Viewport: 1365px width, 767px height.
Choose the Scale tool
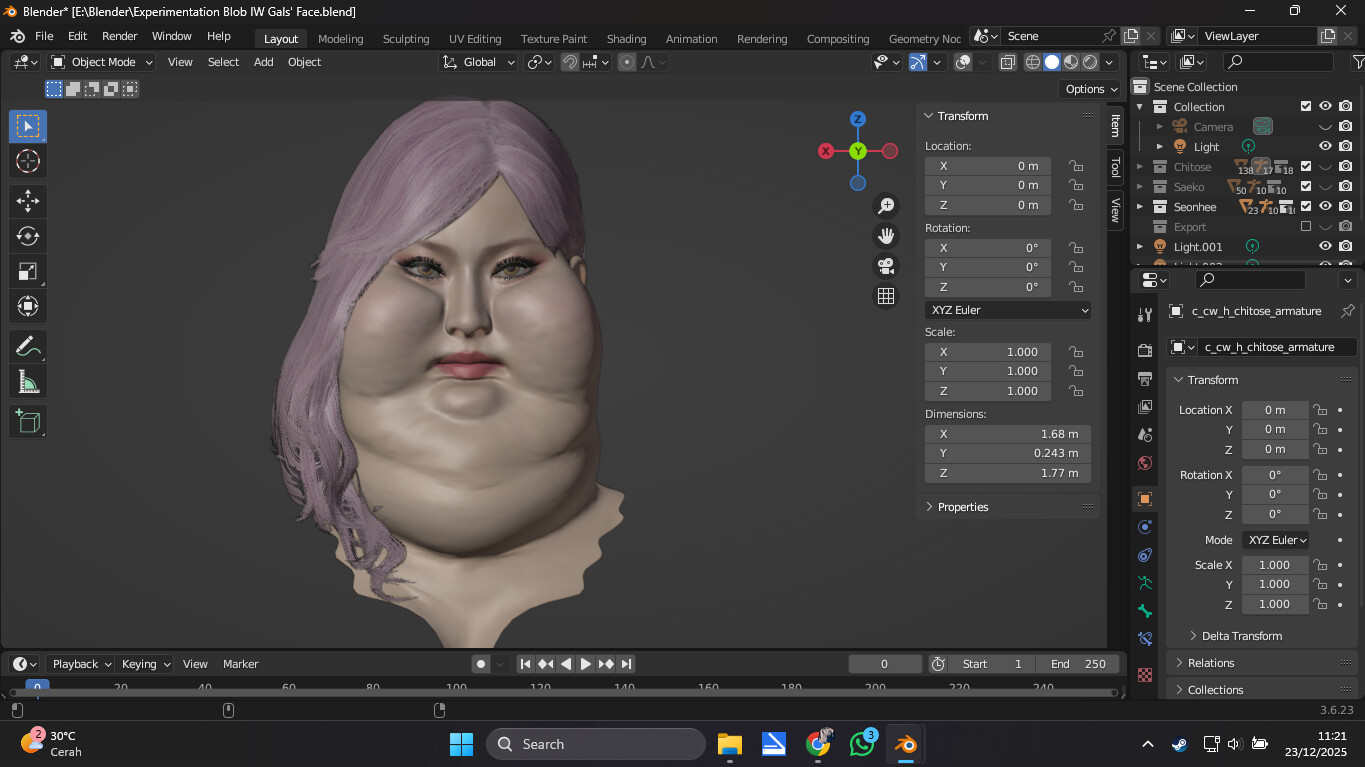click(x=28, y=271)
